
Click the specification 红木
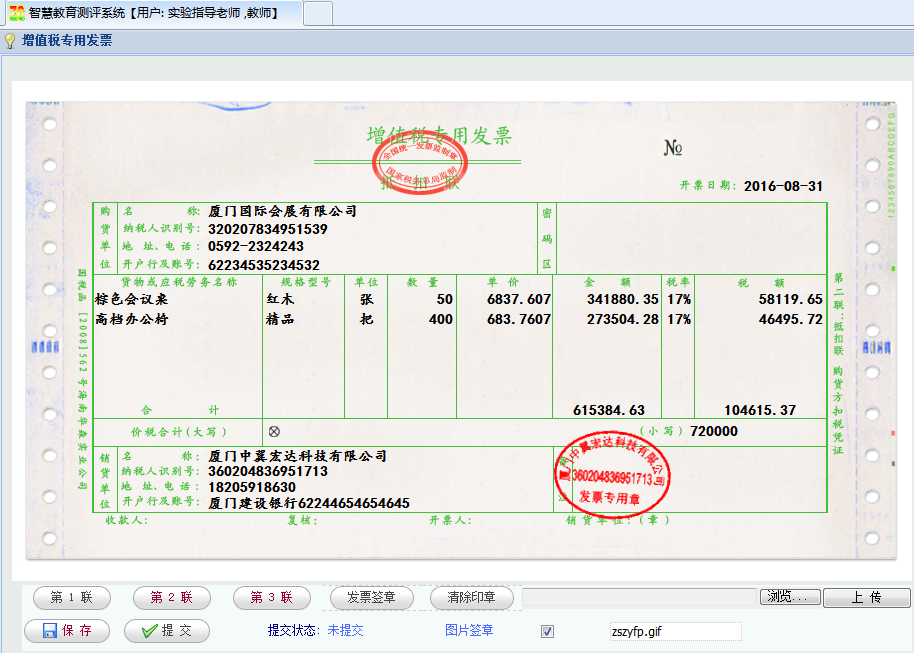(280, 299)
